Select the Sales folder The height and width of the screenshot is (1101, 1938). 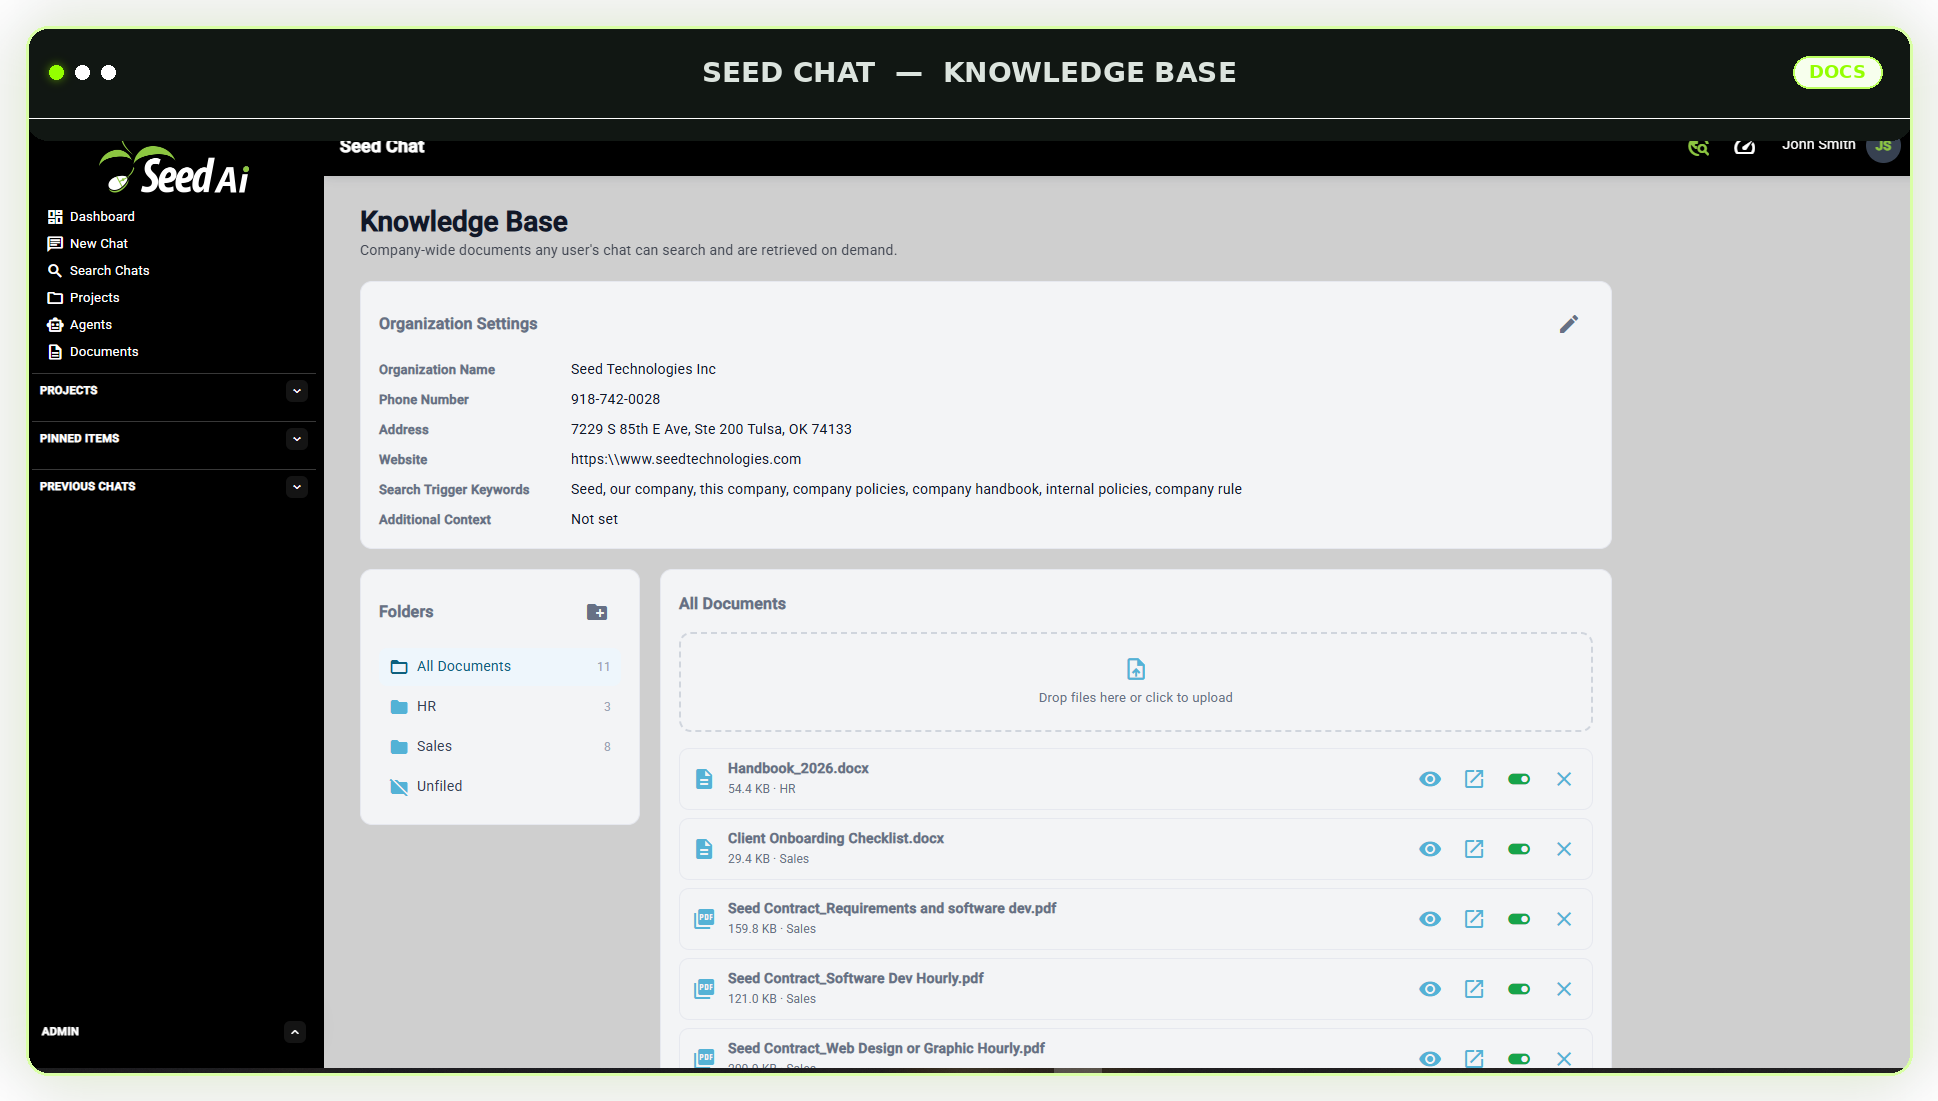499,746
